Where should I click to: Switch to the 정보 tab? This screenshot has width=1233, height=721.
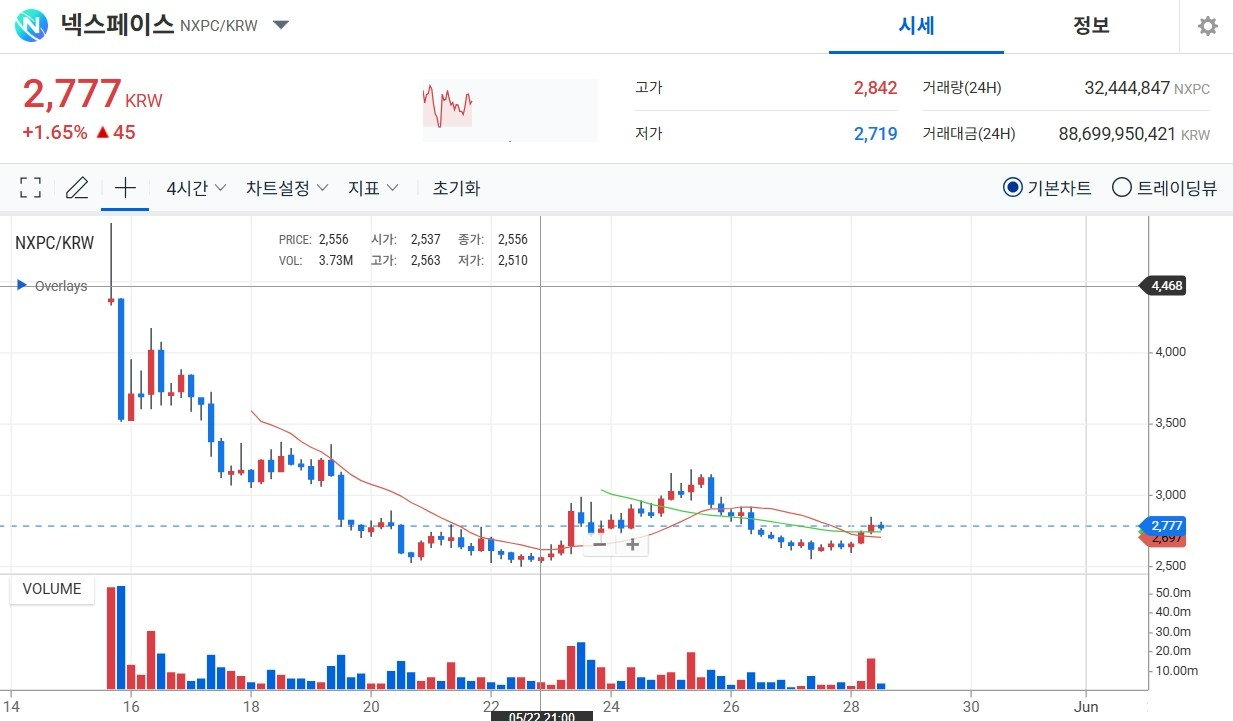point(1091,26)
